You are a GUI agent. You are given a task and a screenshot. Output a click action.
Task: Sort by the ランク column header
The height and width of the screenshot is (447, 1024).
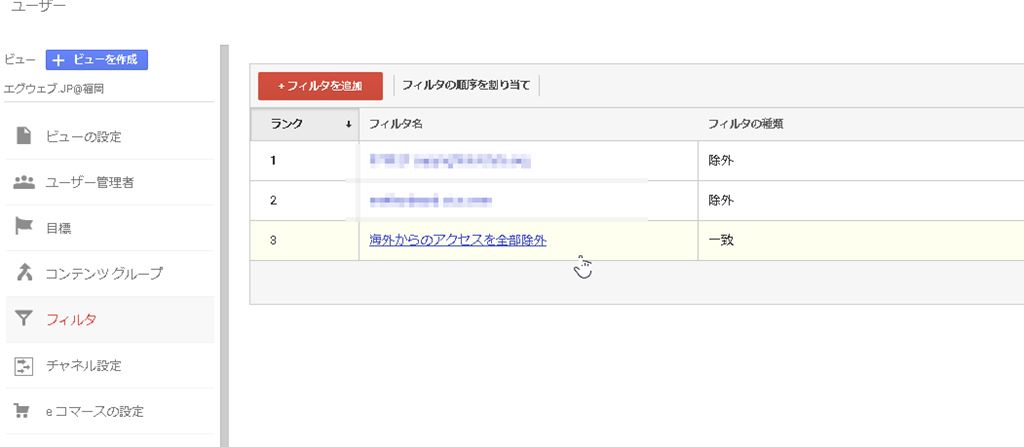[304, 124]
